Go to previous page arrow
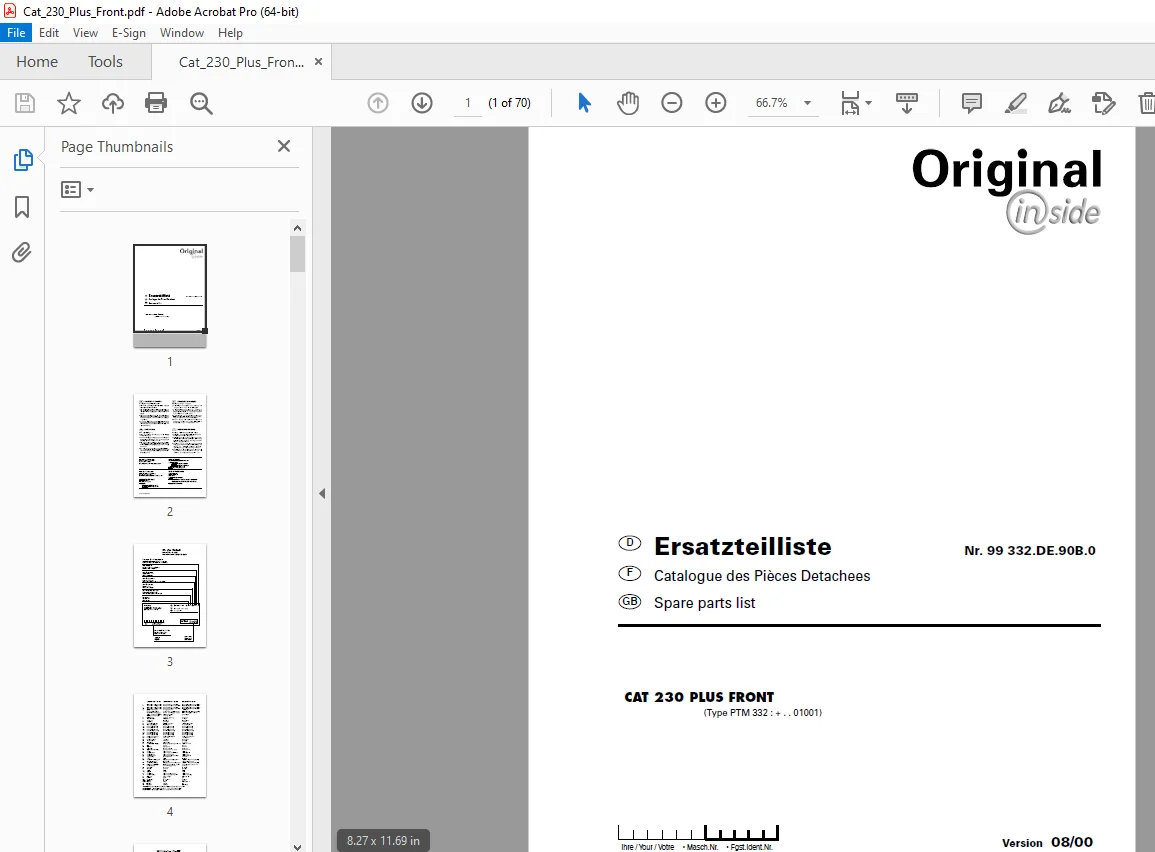Viewport: 1155px width, 852px height. (x=378, y=103)
